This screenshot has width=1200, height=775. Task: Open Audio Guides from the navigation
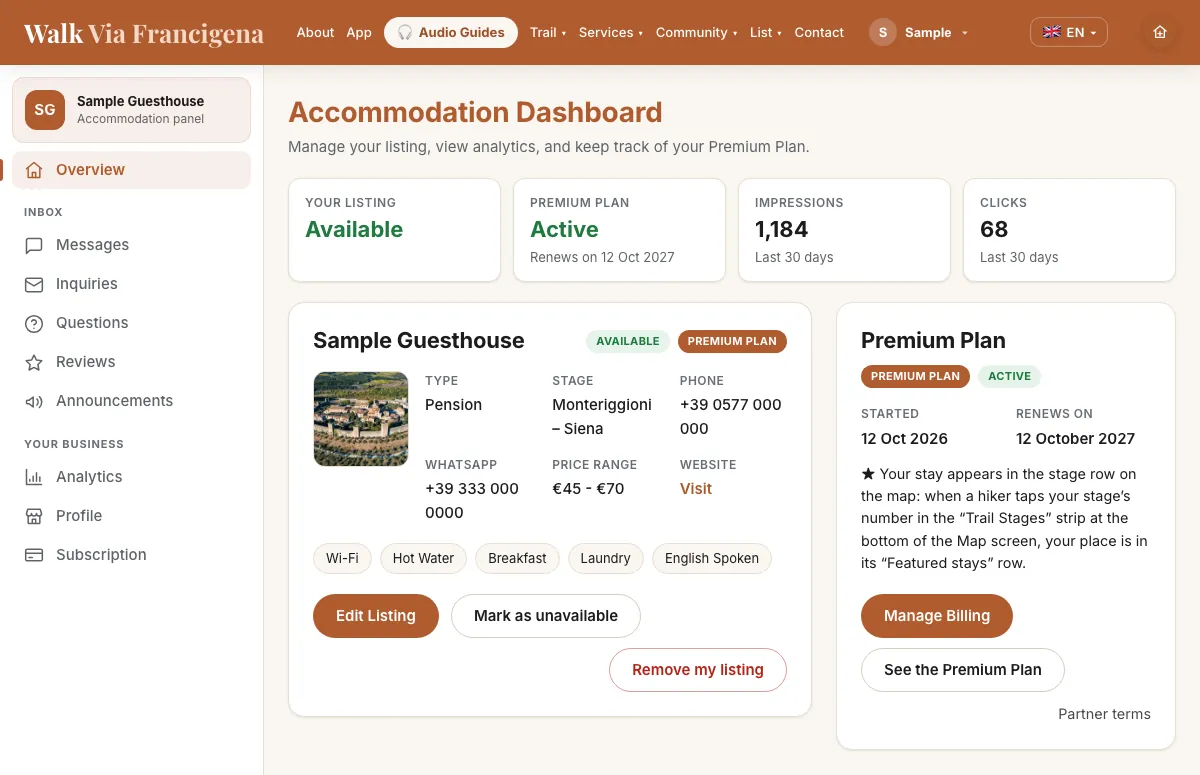click(x=451, y=32)
